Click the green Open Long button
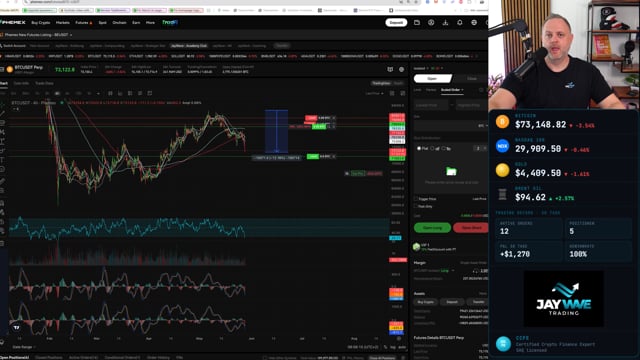The height and width of the screenshot is (360, 640). pos(432,228)
